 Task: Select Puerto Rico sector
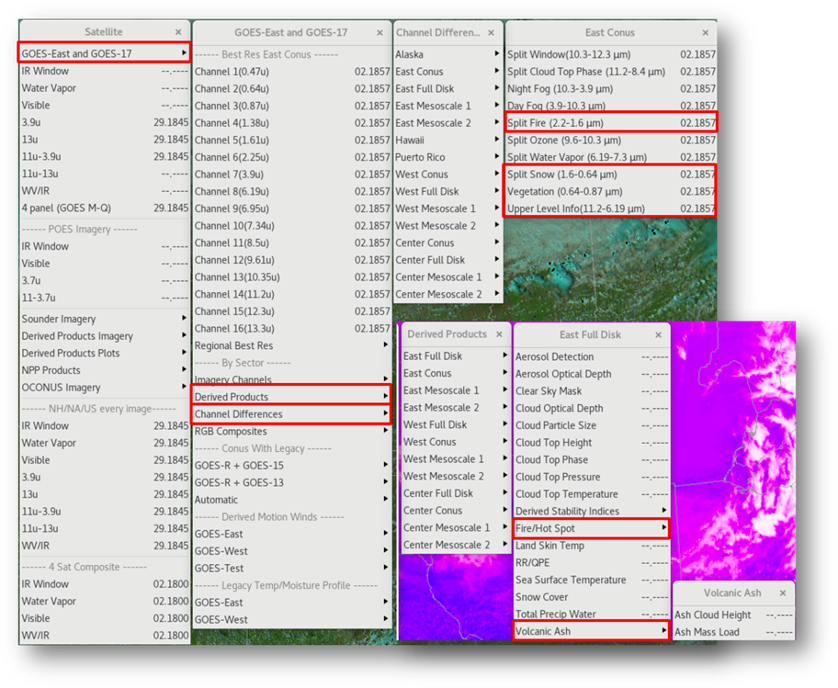coord(448,157)
